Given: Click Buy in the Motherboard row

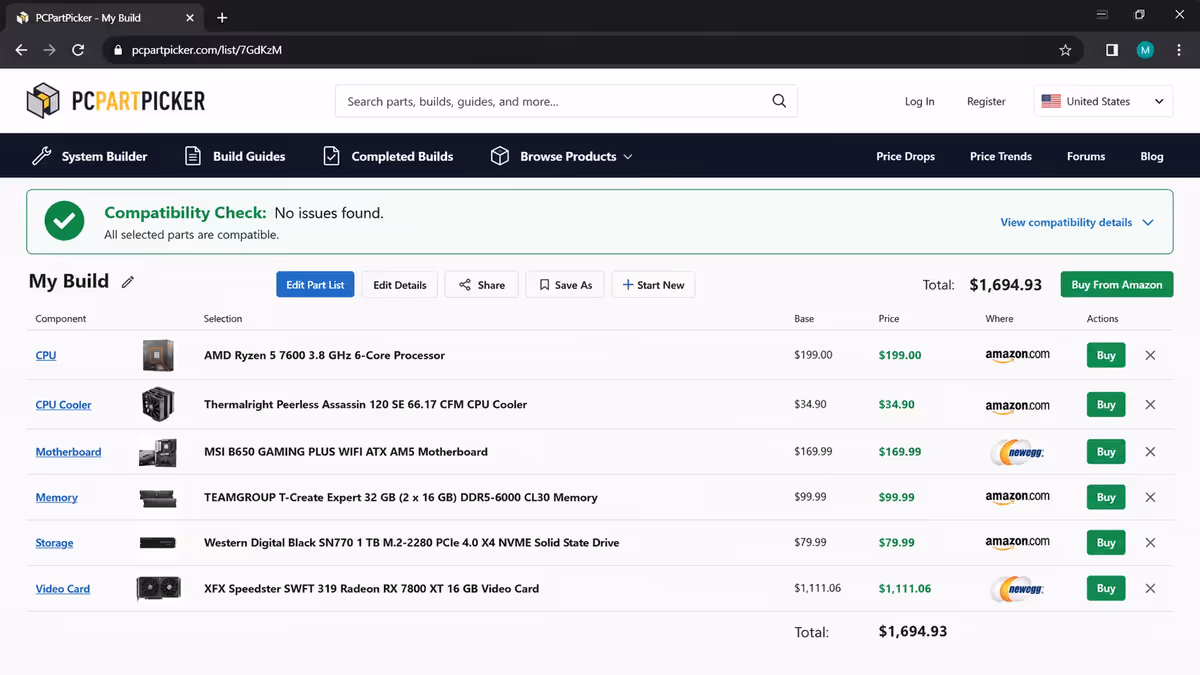Looking at the screenshot, I should click(1106, 452).
